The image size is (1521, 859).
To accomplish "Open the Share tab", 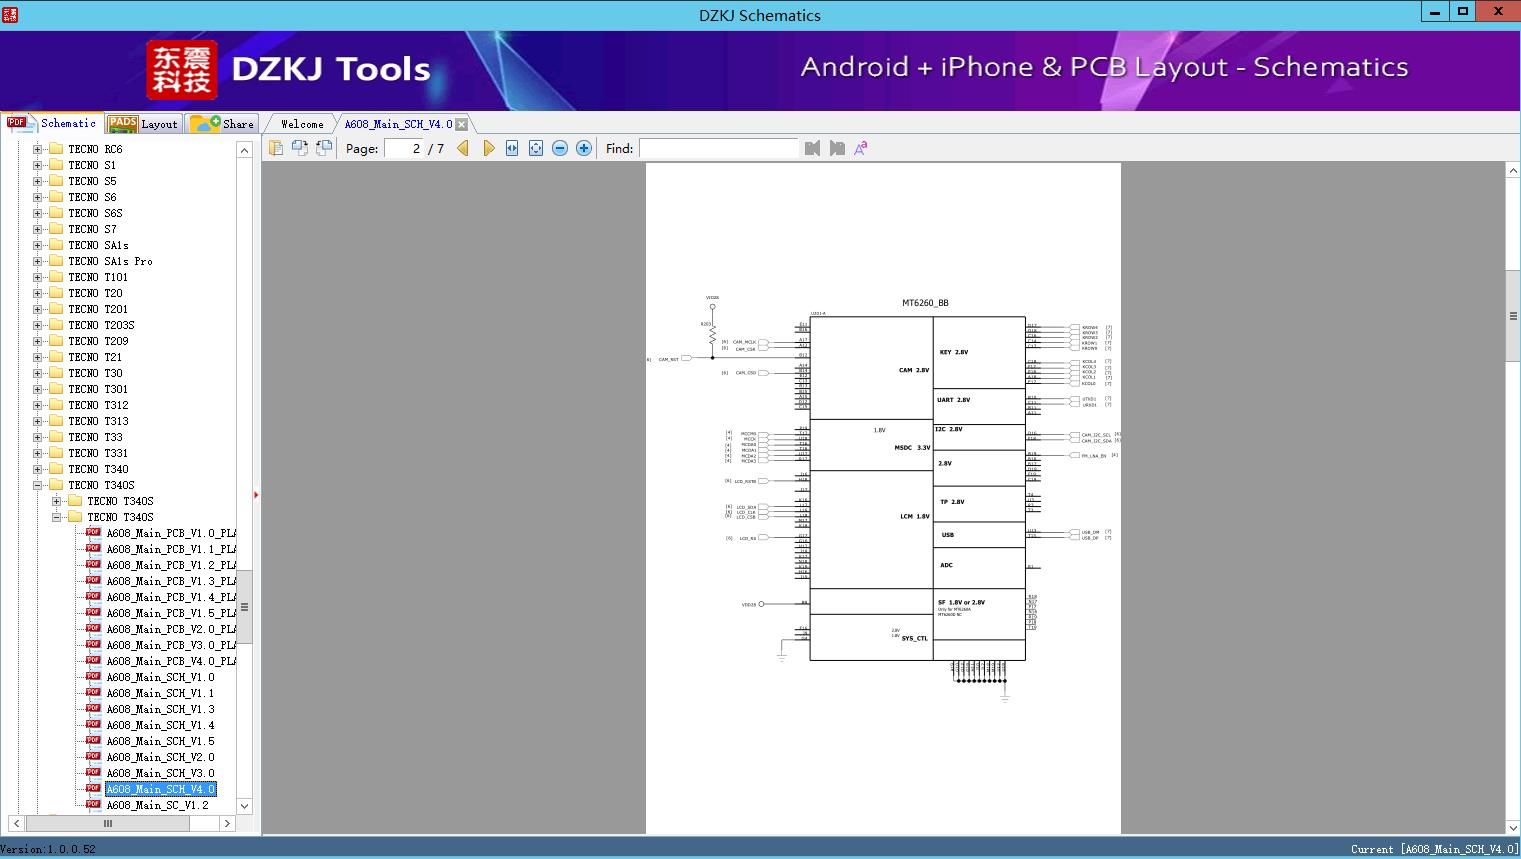I will [223, 124].
